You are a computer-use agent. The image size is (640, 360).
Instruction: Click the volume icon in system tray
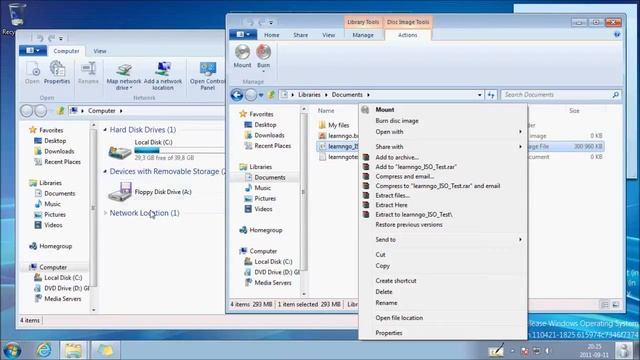(x=547, y=351)
